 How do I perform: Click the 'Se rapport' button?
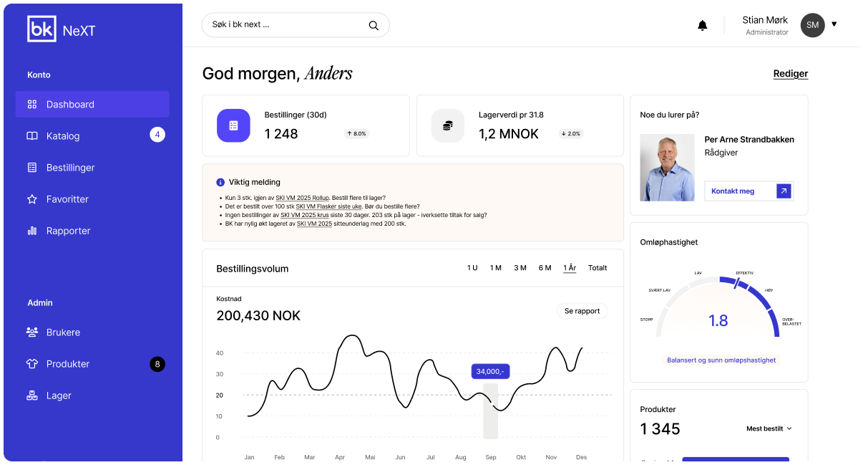click(x=582, y=311)
